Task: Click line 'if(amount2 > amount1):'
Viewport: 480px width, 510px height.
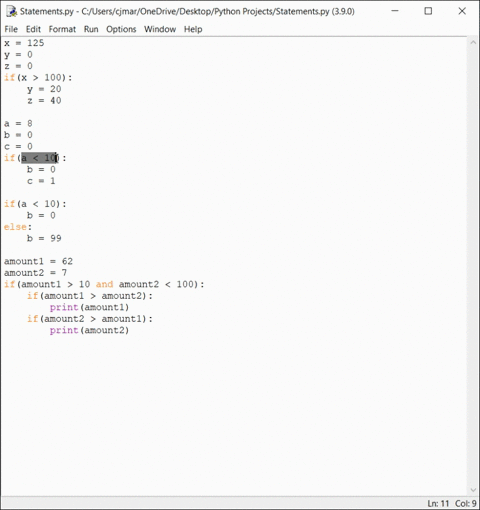Action: 90,319
